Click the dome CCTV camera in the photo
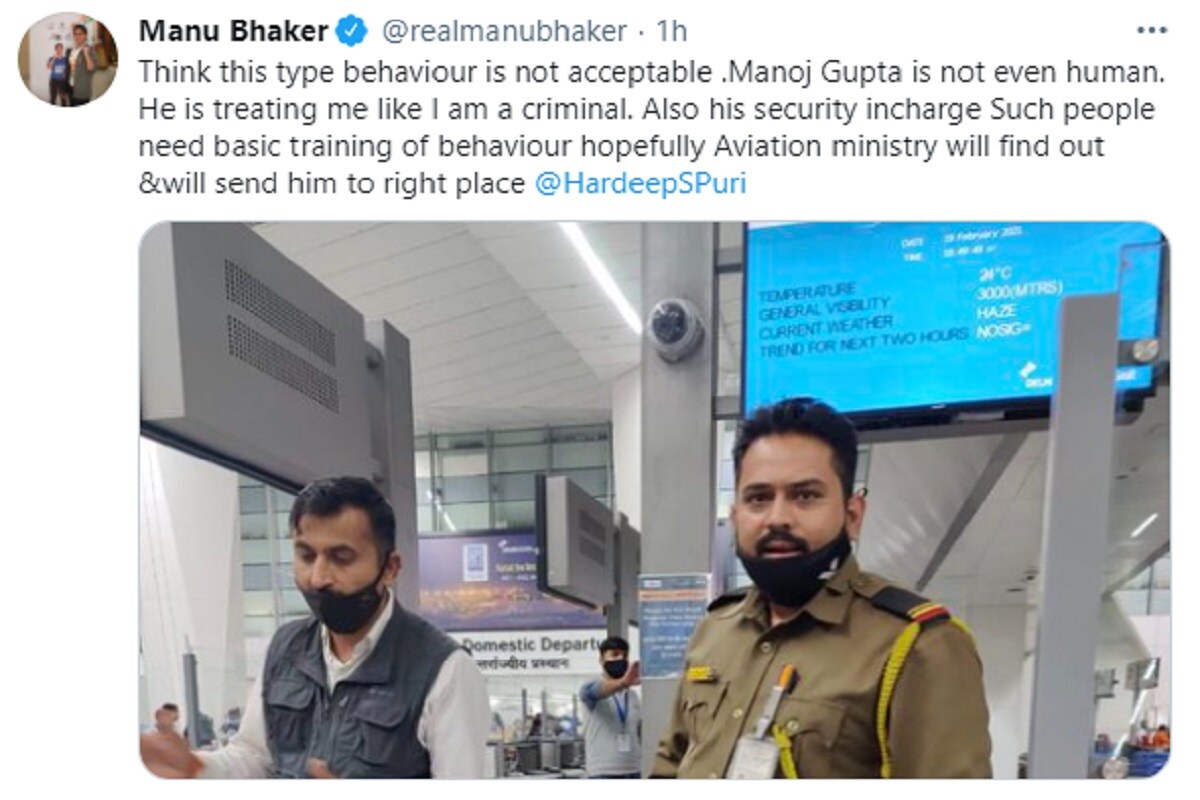 [675, 329]
